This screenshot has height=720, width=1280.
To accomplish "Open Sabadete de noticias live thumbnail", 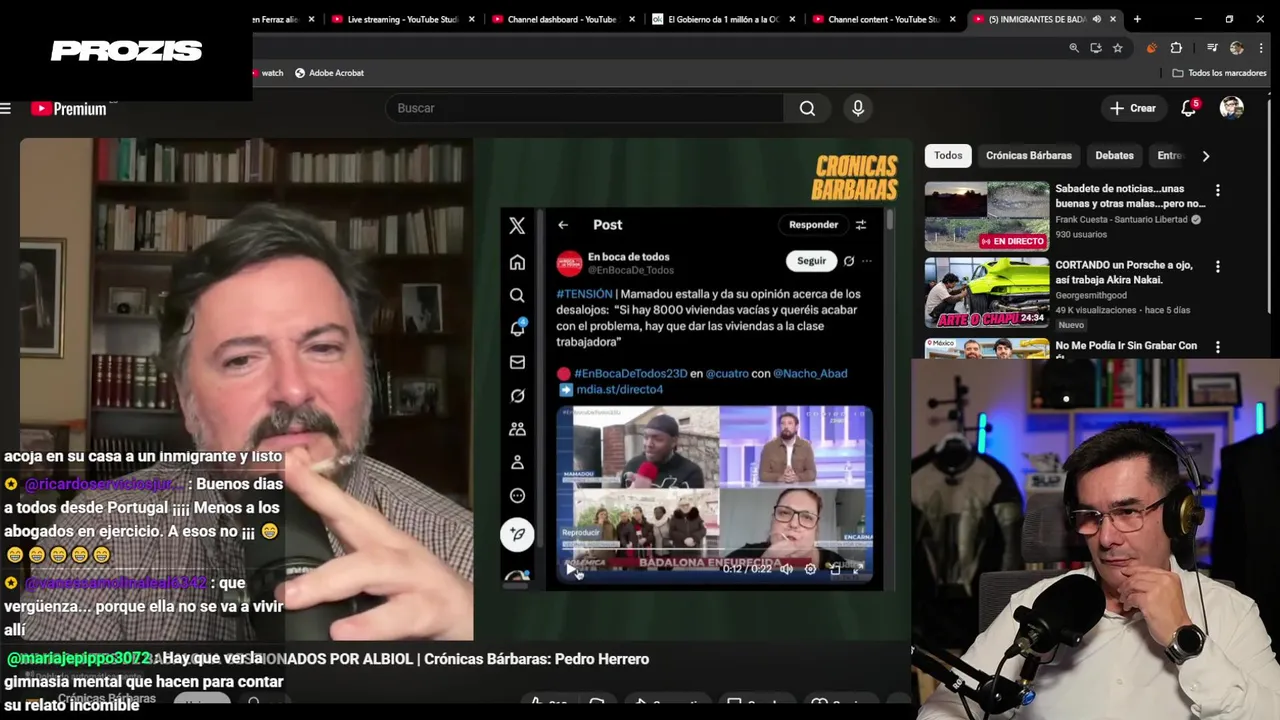I will click(x=987, y=216).
